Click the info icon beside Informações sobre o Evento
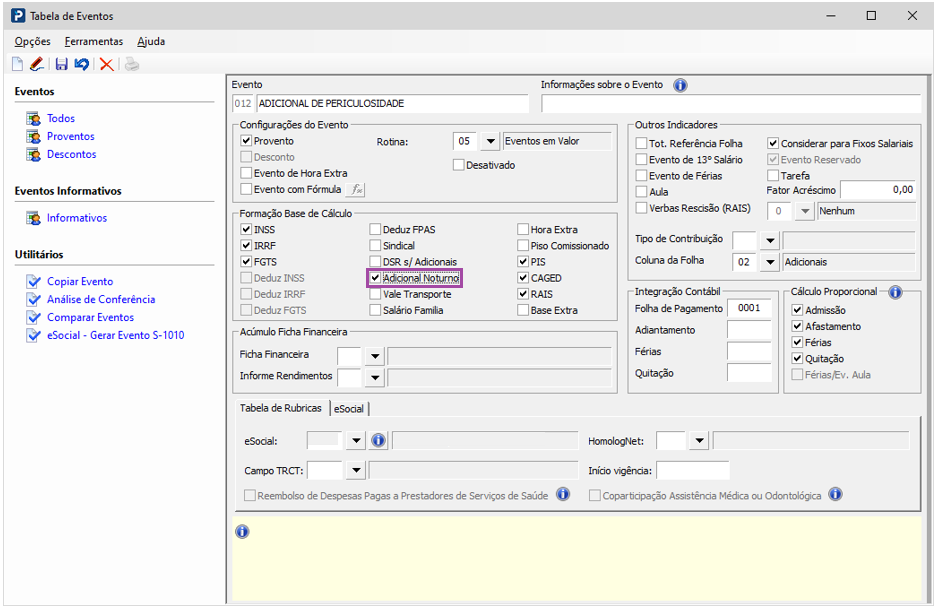The height and width of the screenshot is (609, 937). point(681,85)
